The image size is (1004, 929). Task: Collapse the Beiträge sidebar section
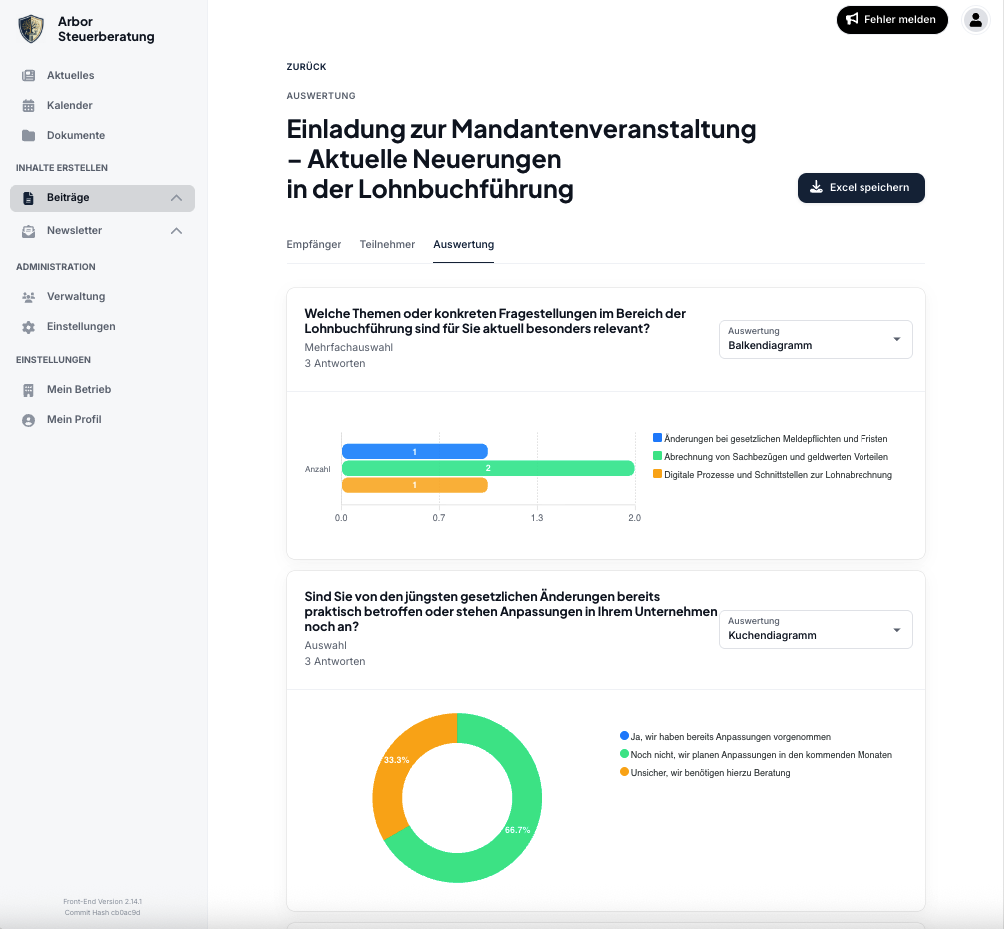click(176, 198)
